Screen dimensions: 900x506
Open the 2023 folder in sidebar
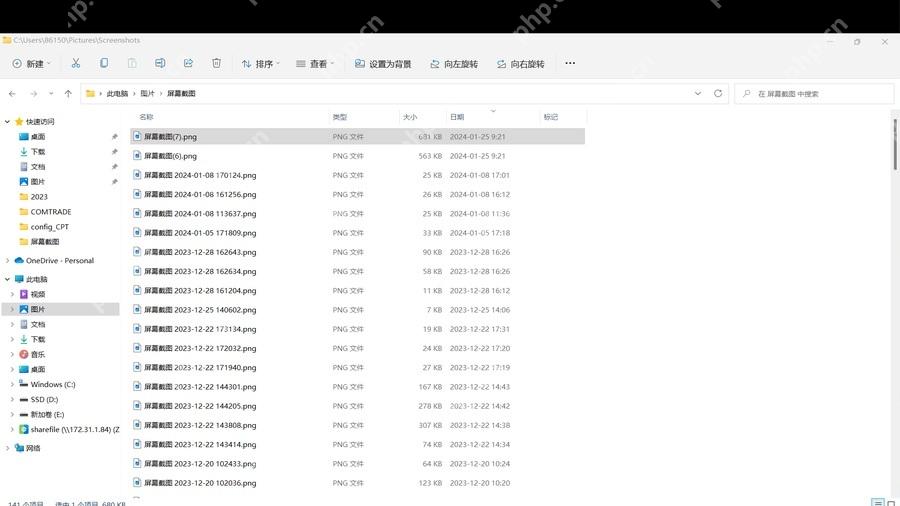tap(39, 197)
